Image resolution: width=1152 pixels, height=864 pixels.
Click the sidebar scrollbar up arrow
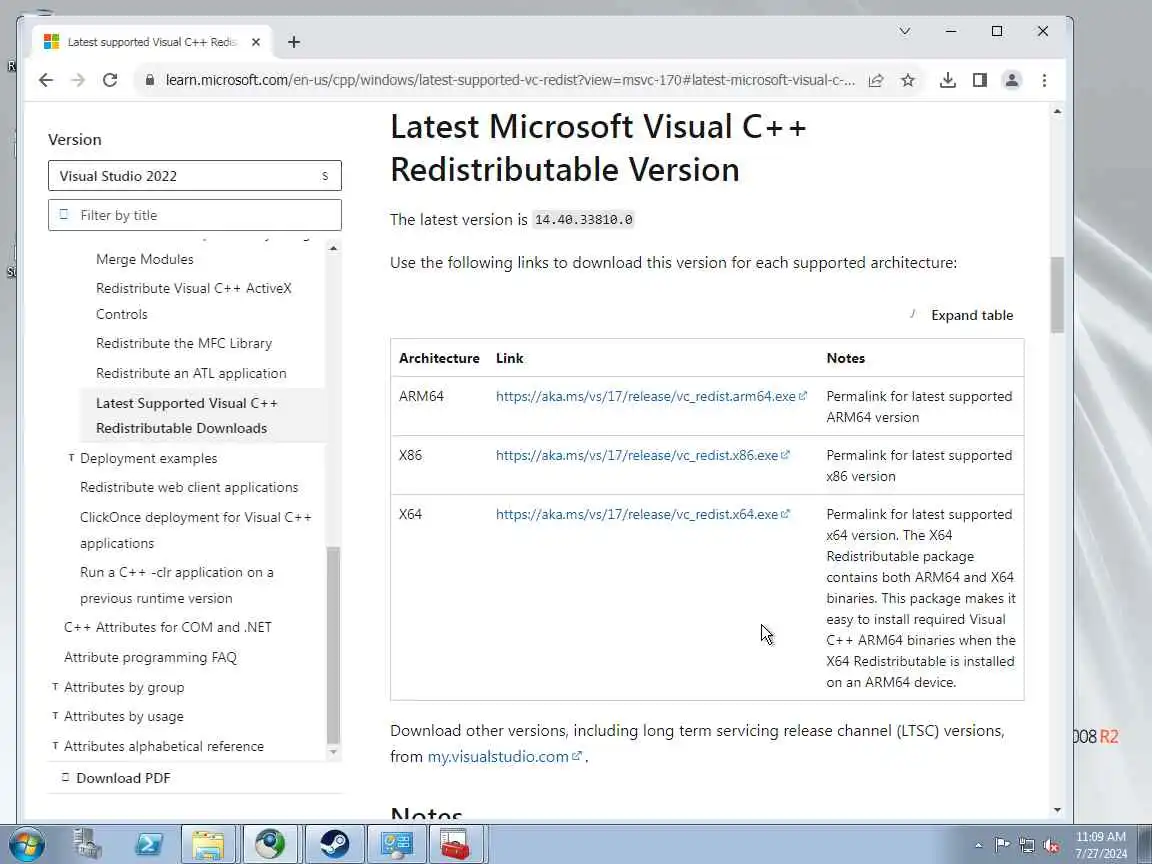pos(334,248)
